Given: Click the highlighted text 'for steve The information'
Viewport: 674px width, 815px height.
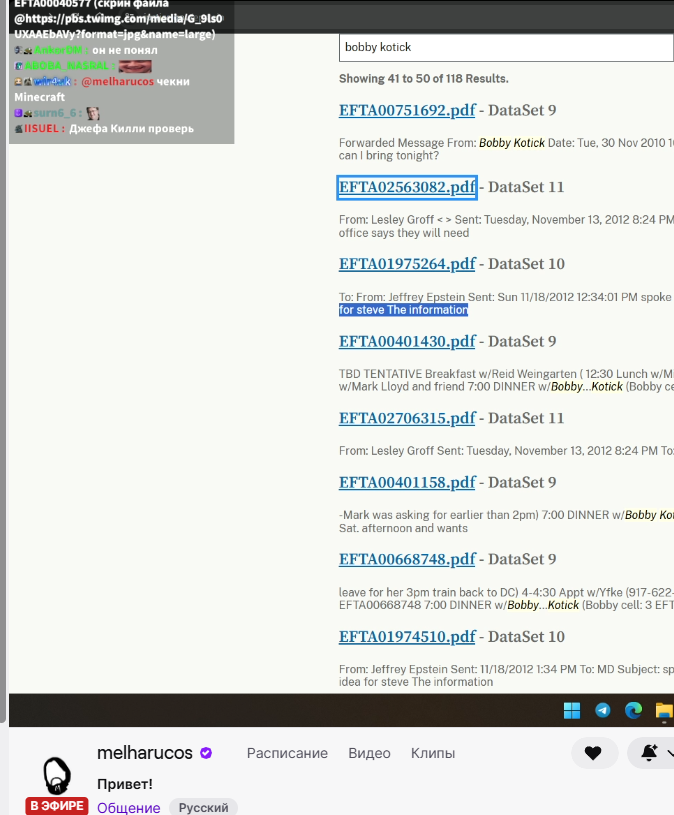Looking at the screenshot, I should pos(403,310).
